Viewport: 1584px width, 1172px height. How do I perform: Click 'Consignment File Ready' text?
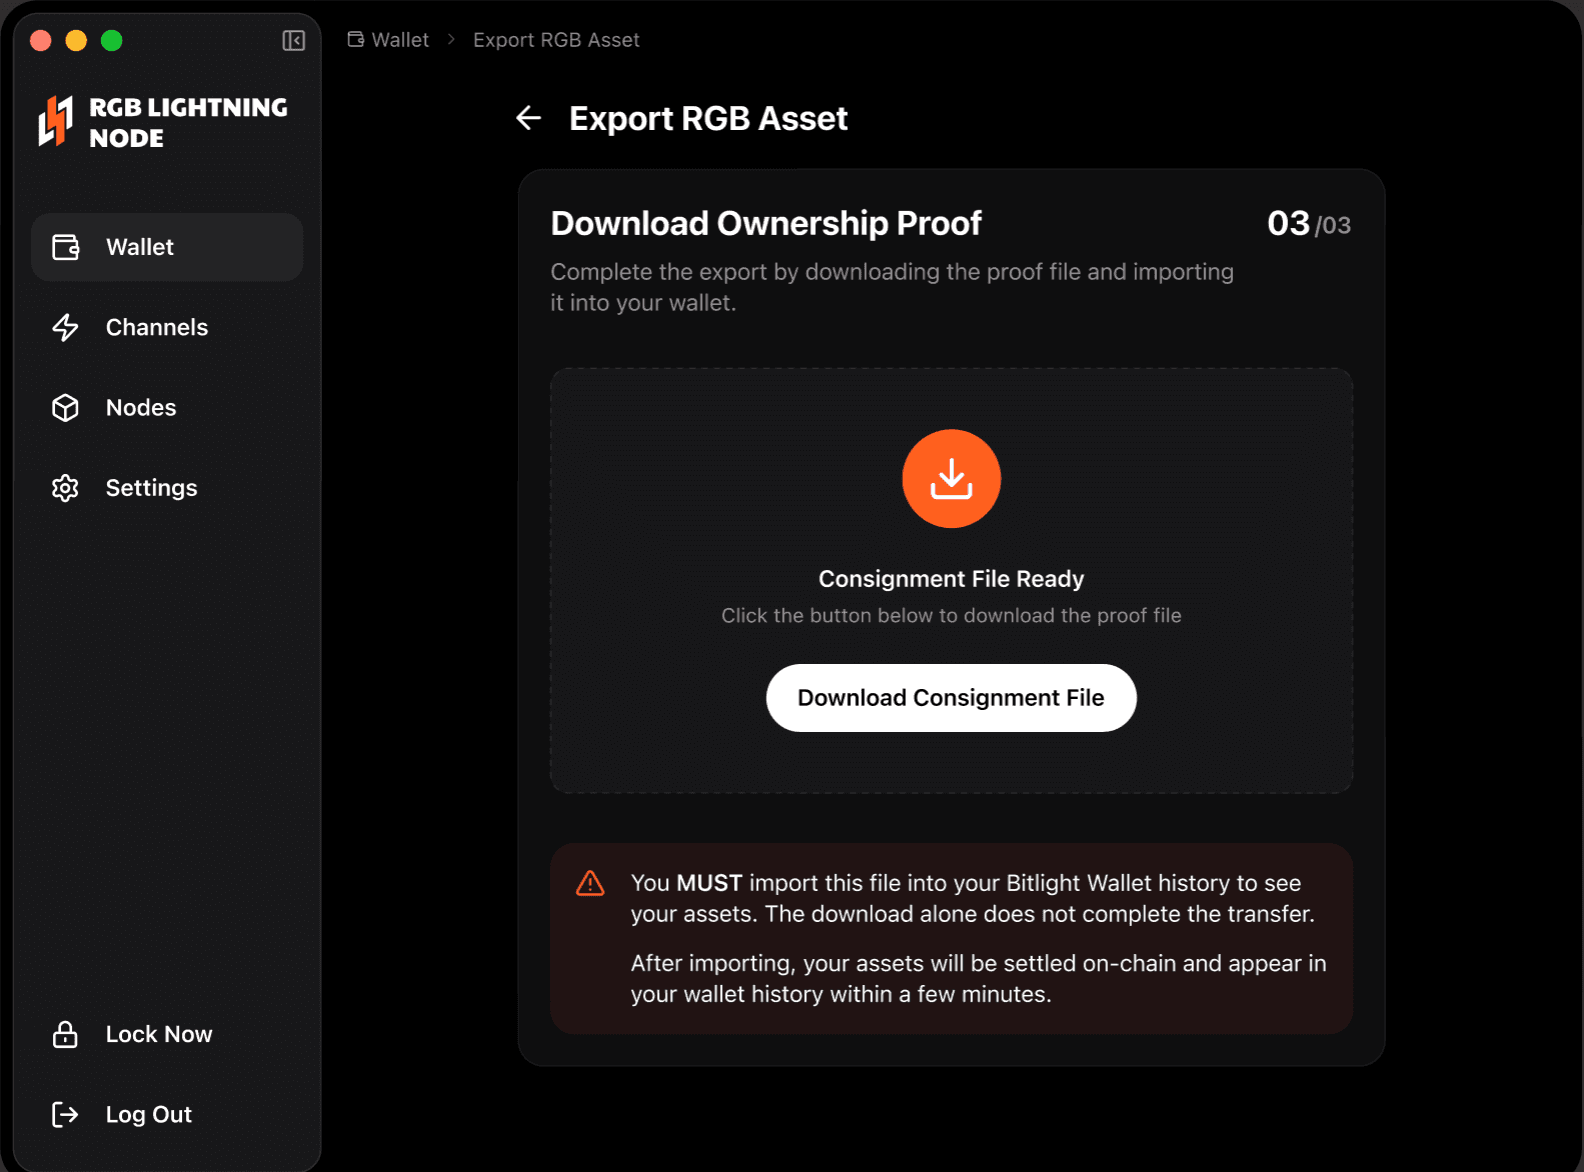pos(951,579)
